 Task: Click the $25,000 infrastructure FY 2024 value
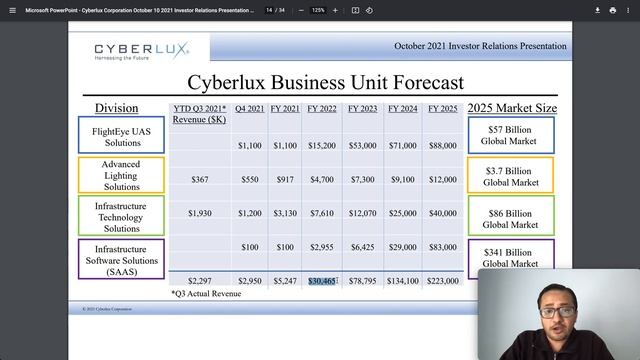pyautogui.click(x=402, y=213)
